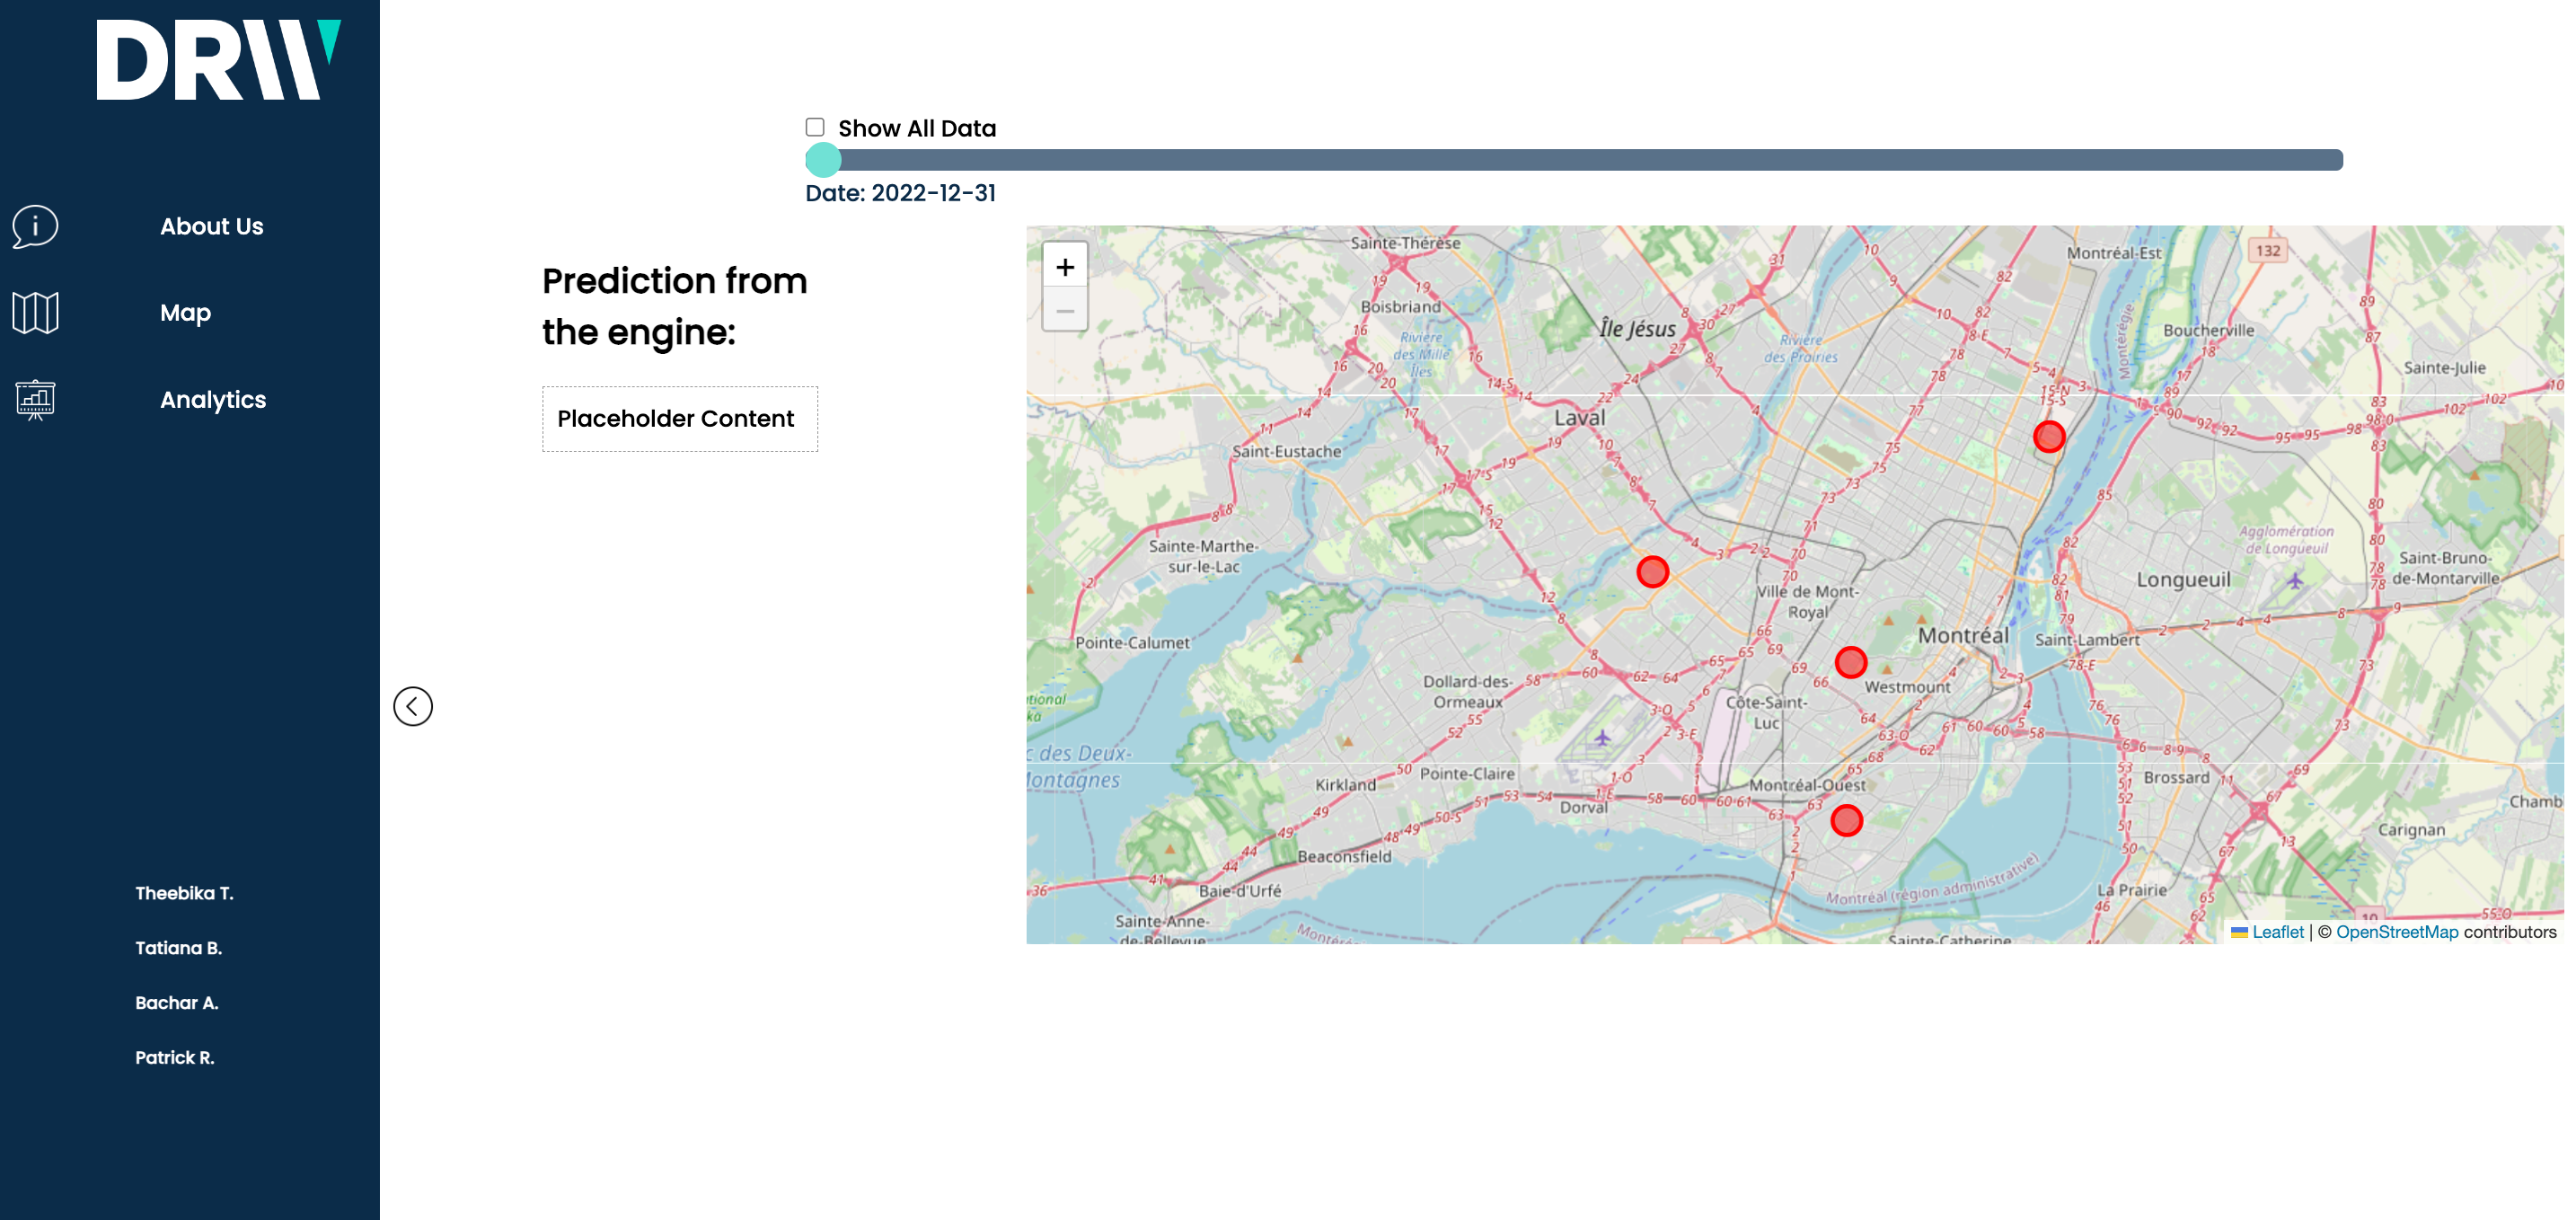
Task: Select the red marker south of Montréal-Ouest
Action: click(1845, 820)
